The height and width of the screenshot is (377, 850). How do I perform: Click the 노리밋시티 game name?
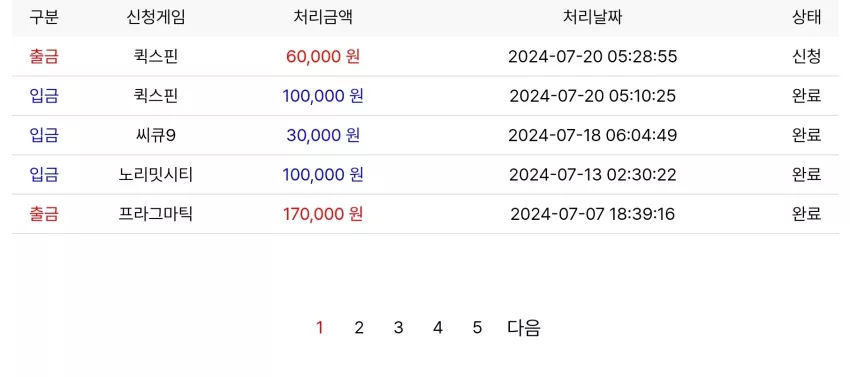tap(156, 175)
